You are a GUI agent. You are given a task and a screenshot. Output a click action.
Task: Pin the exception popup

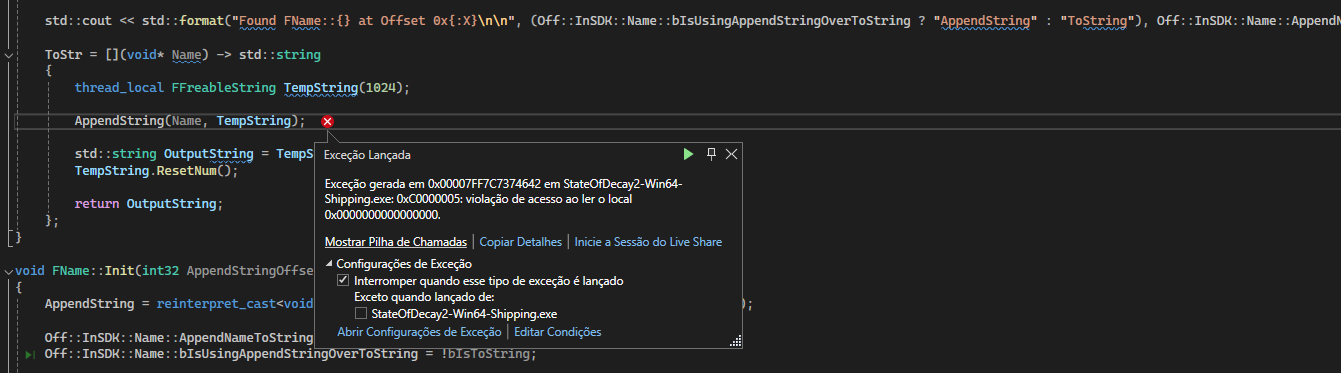[711, 154]
